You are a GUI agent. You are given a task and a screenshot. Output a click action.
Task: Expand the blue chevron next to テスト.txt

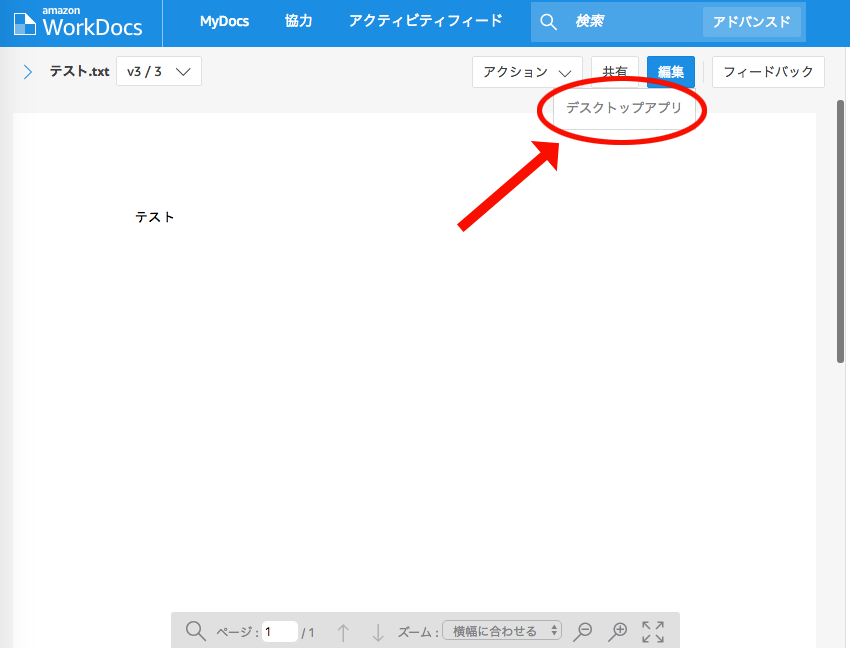tap(26, 71)
